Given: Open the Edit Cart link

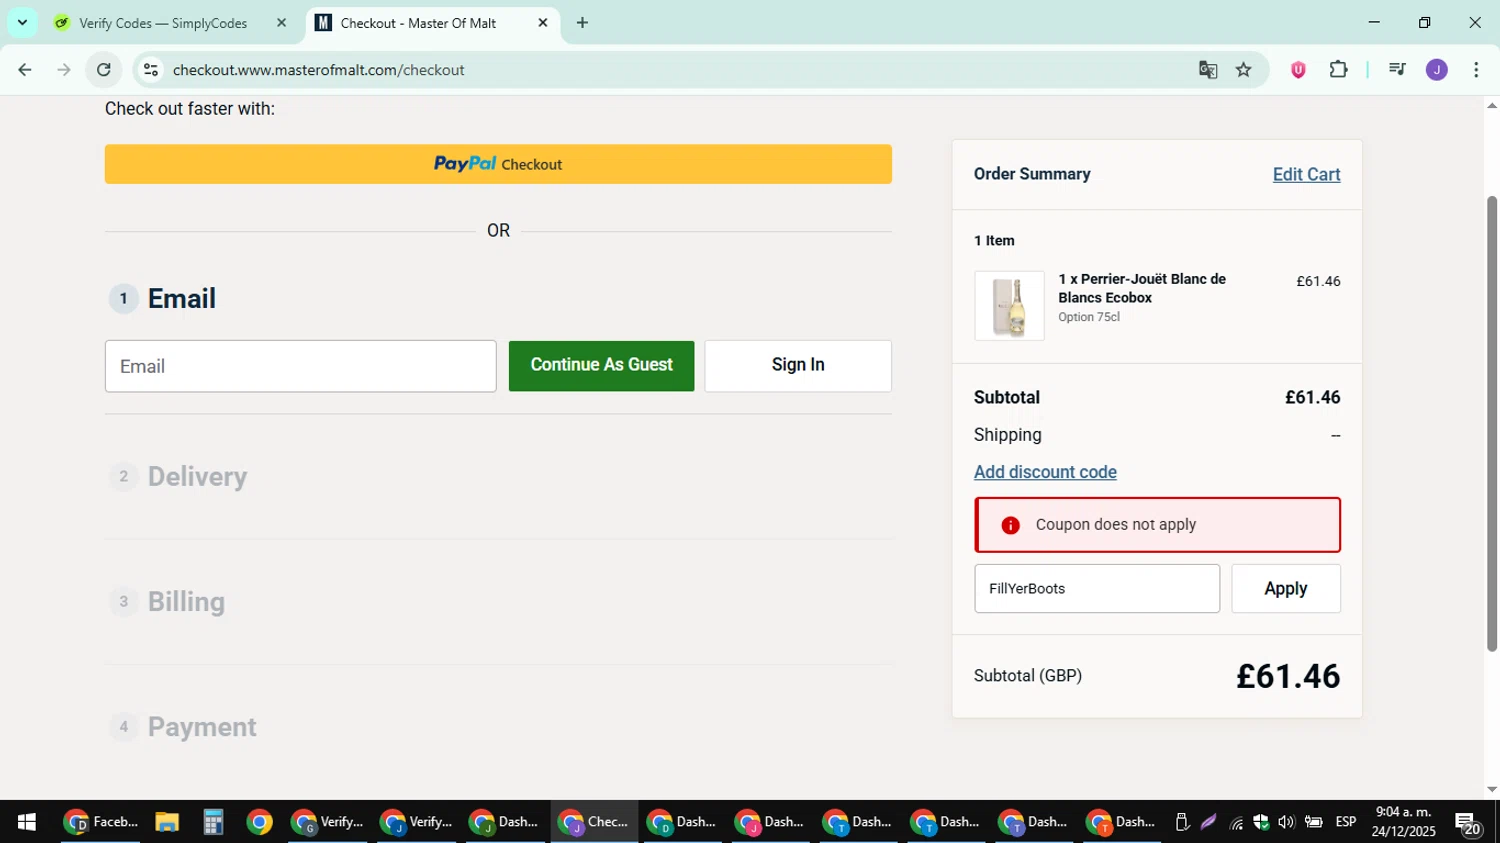Looking at the screenshot, I should tap(1306, 174).
